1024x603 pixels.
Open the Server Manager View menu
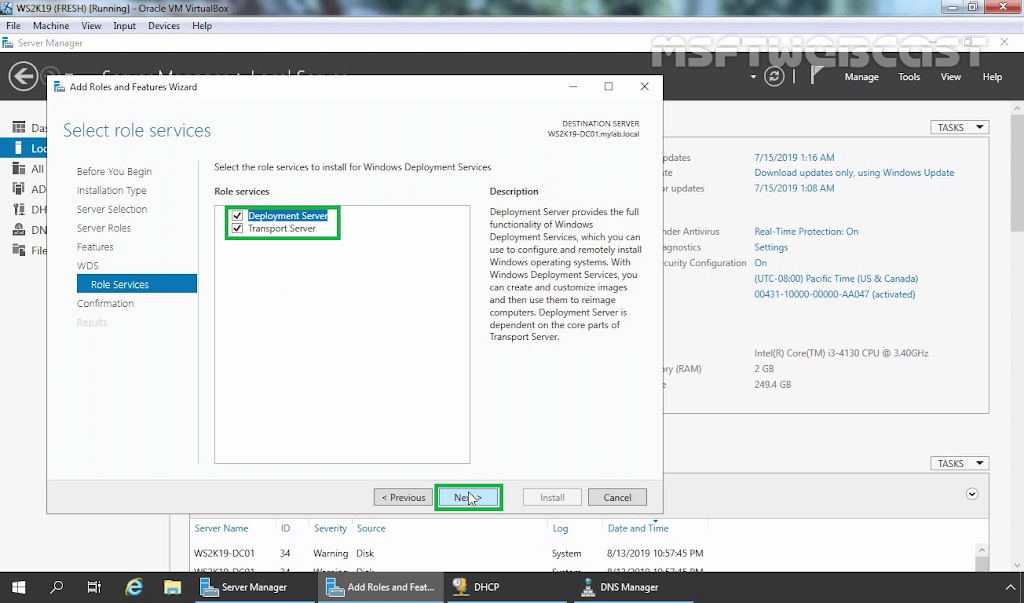click(951, 77)
